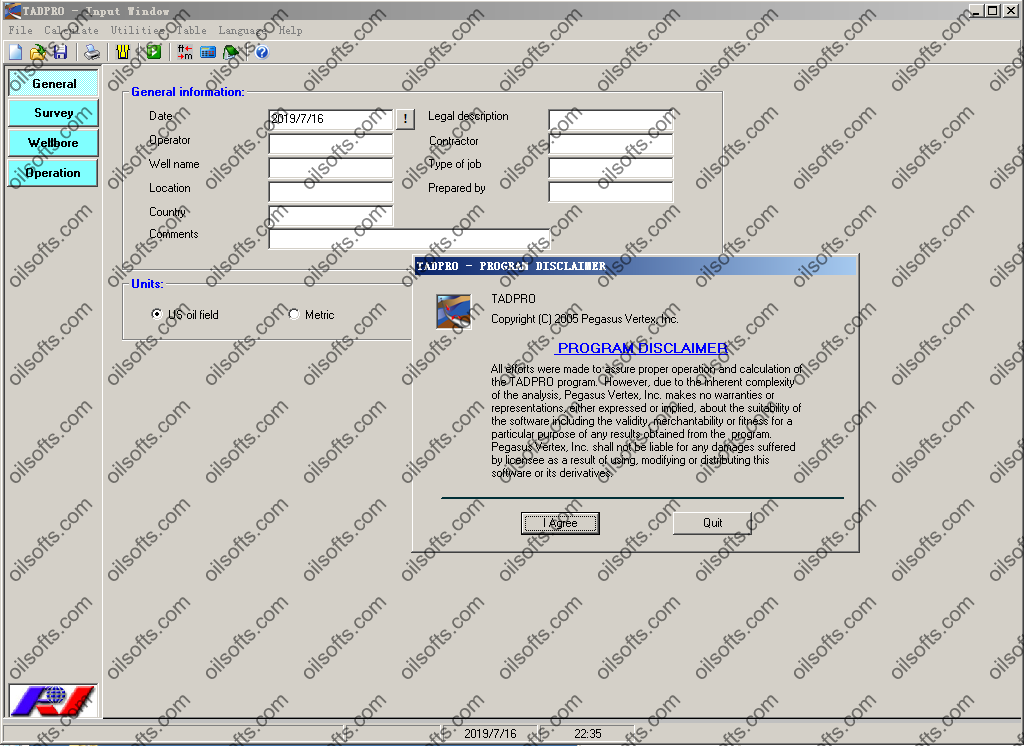Viewport: 1024px width, 746px height.
Task: Click the Open folder toolbar icon
Action: click(38, 52)
